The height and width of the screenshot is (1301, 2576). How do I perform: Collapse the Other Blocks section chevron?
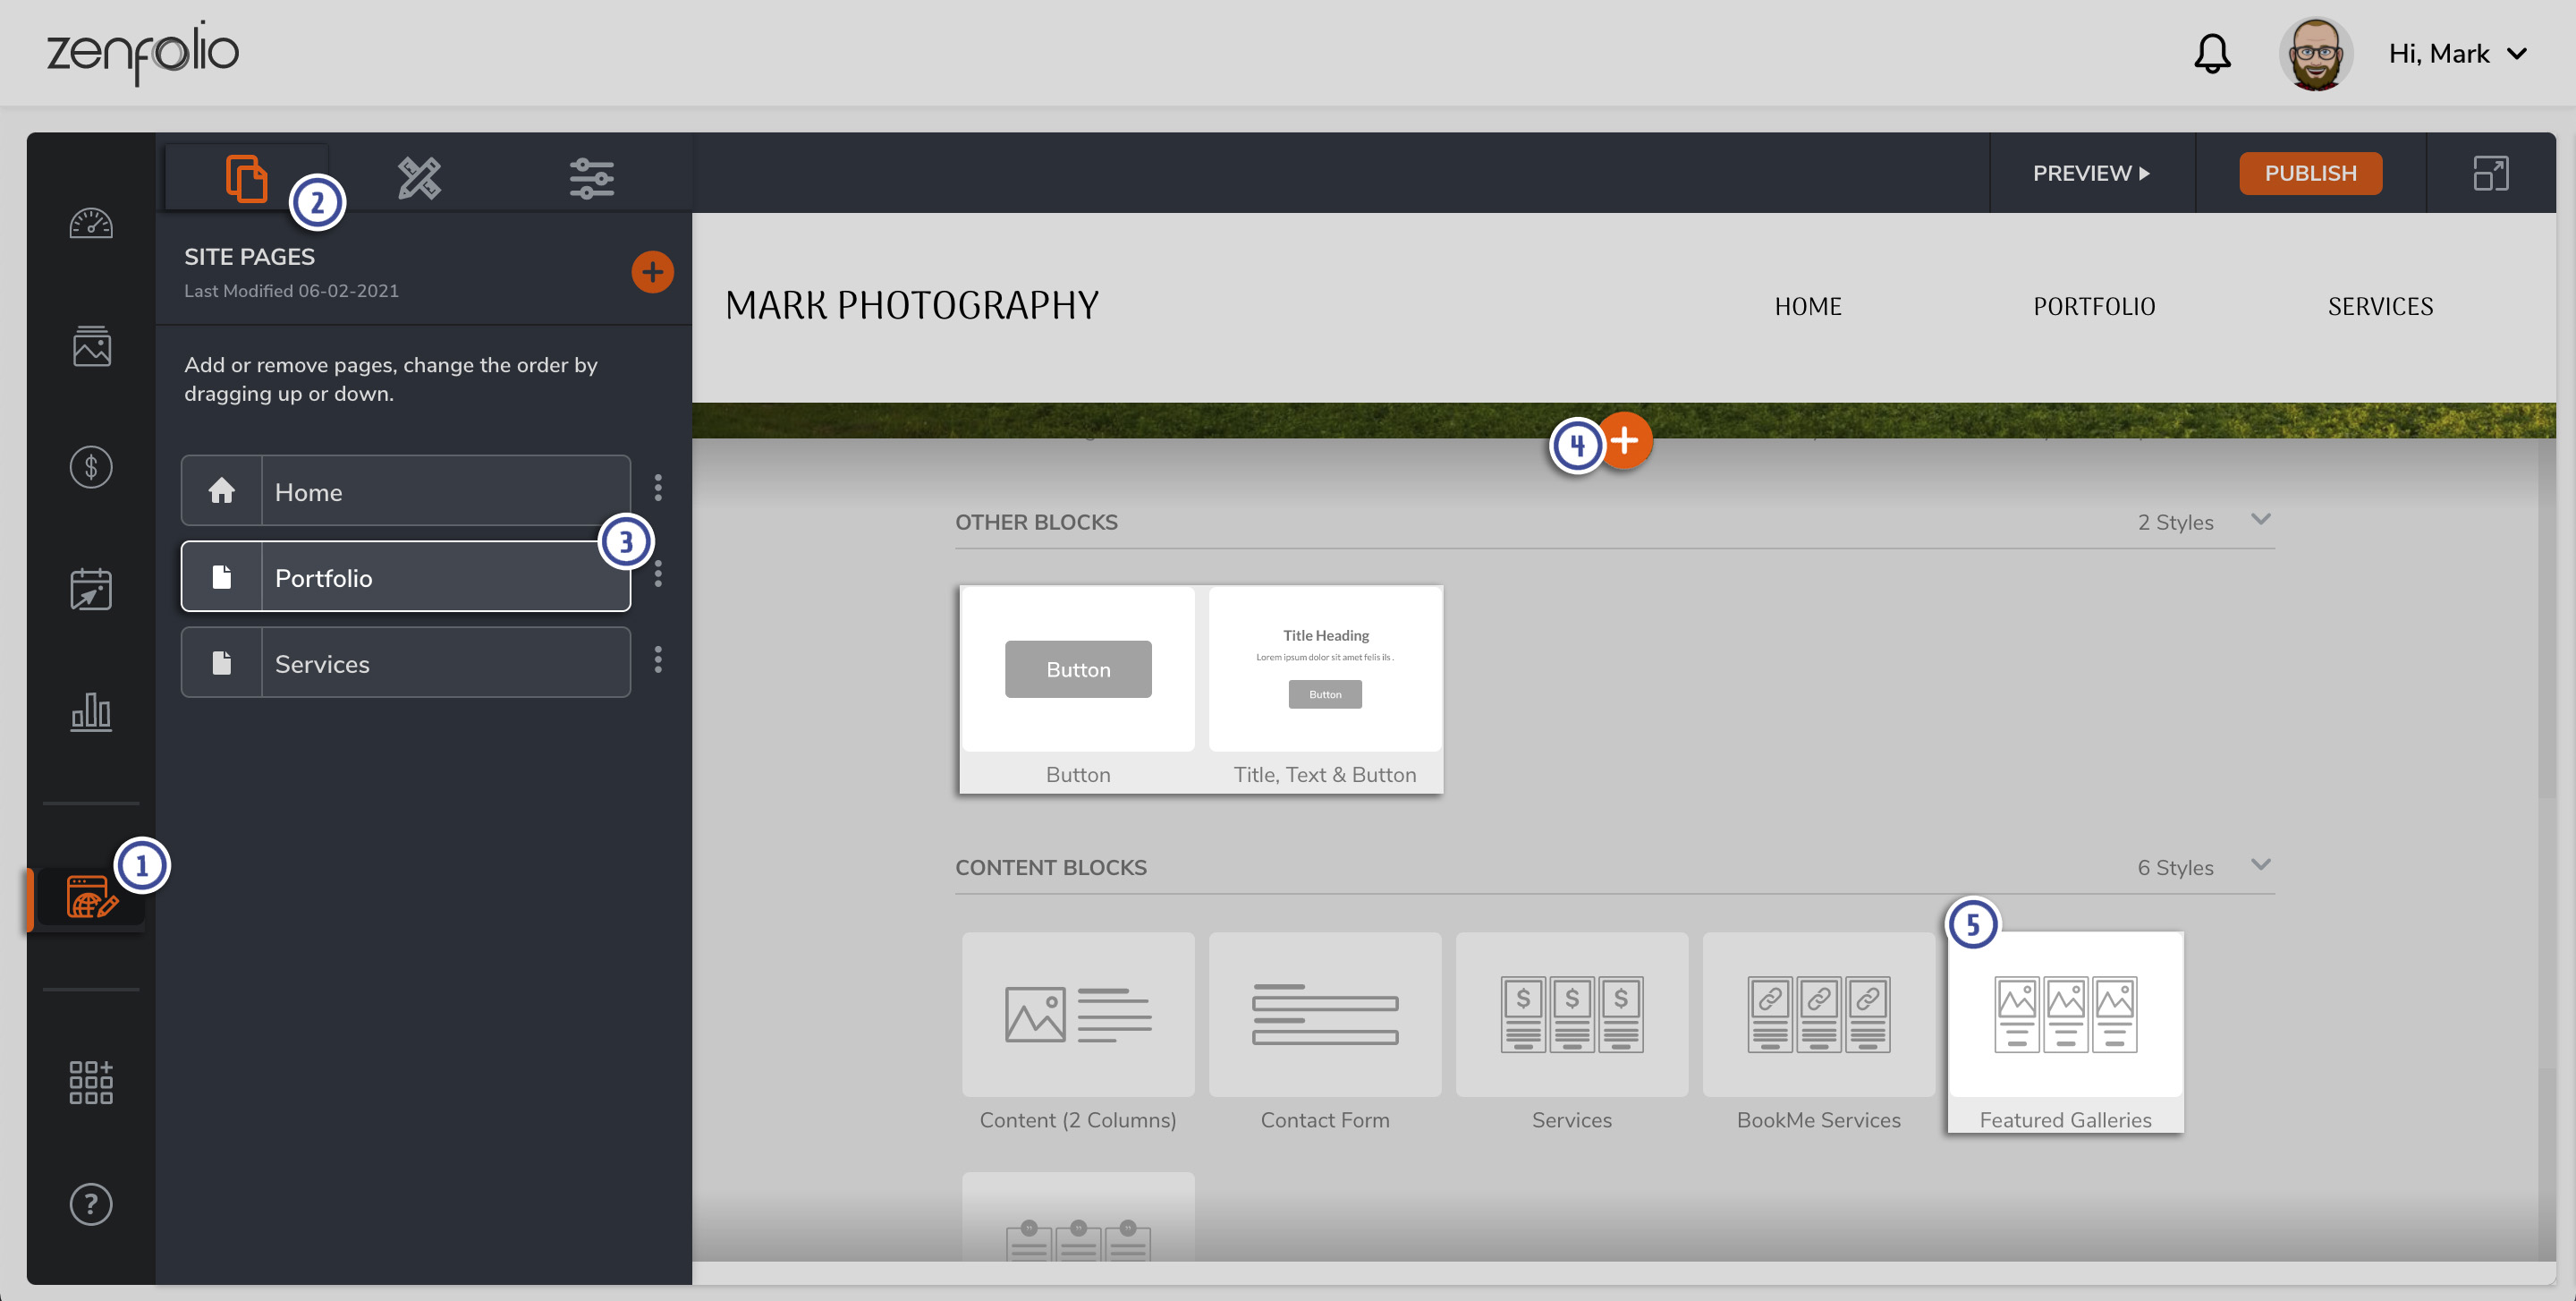point(2261,519)
